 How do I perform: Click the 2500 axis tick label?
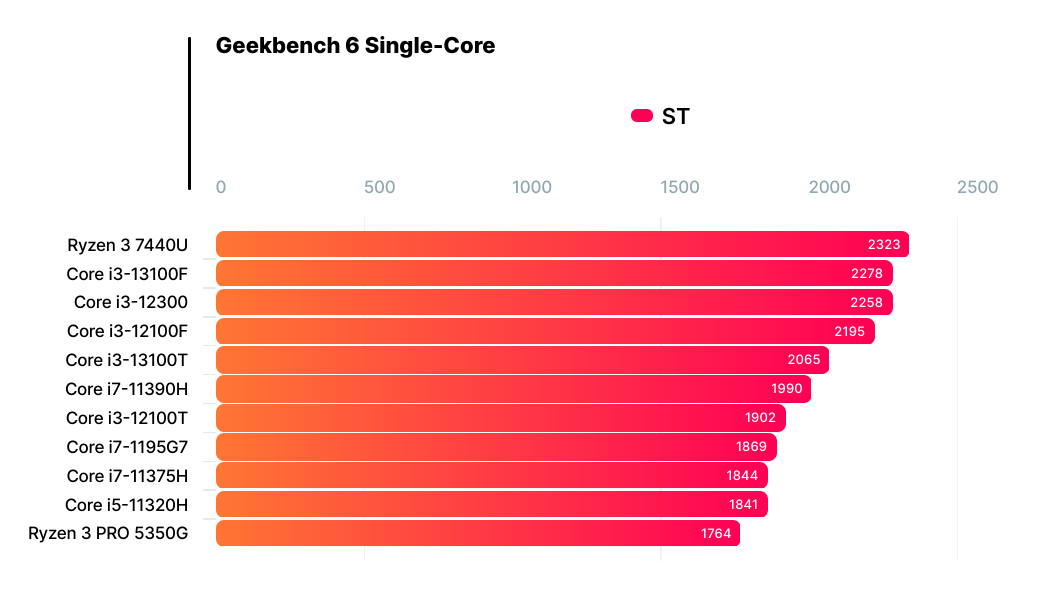[977, 187]
